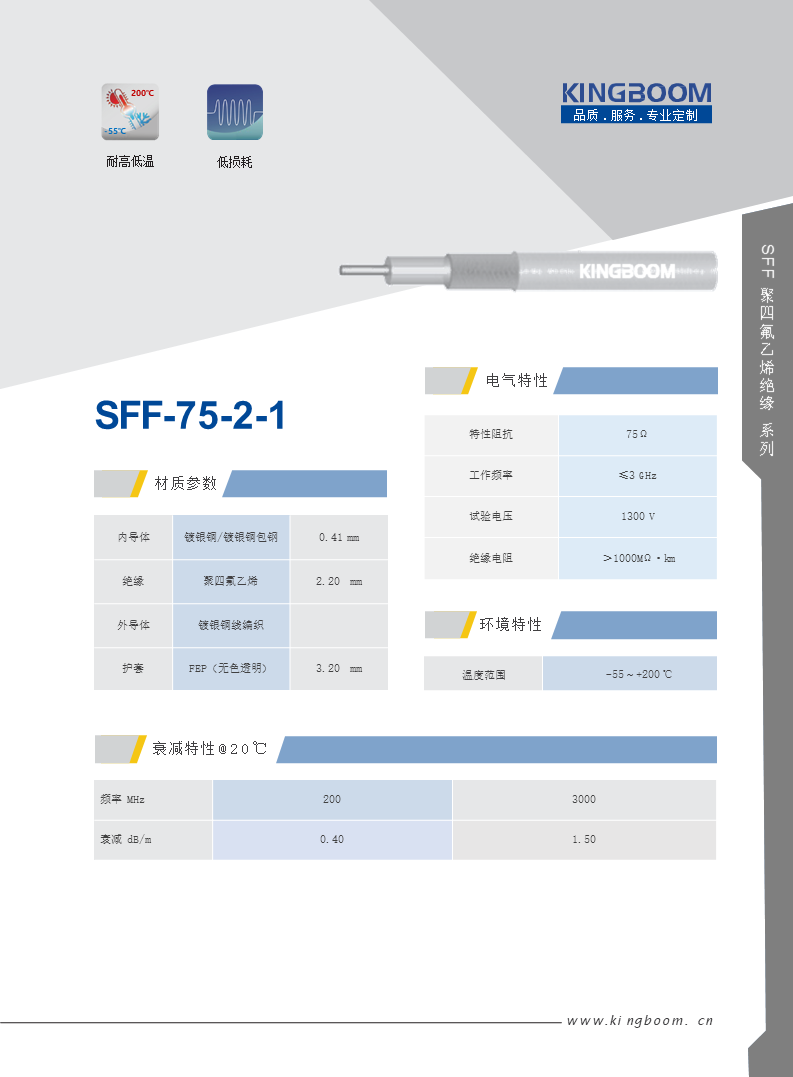Click the ≤3 GHz value
The width and height of the screenshot is (793, 1077).
tap(638, 475)
